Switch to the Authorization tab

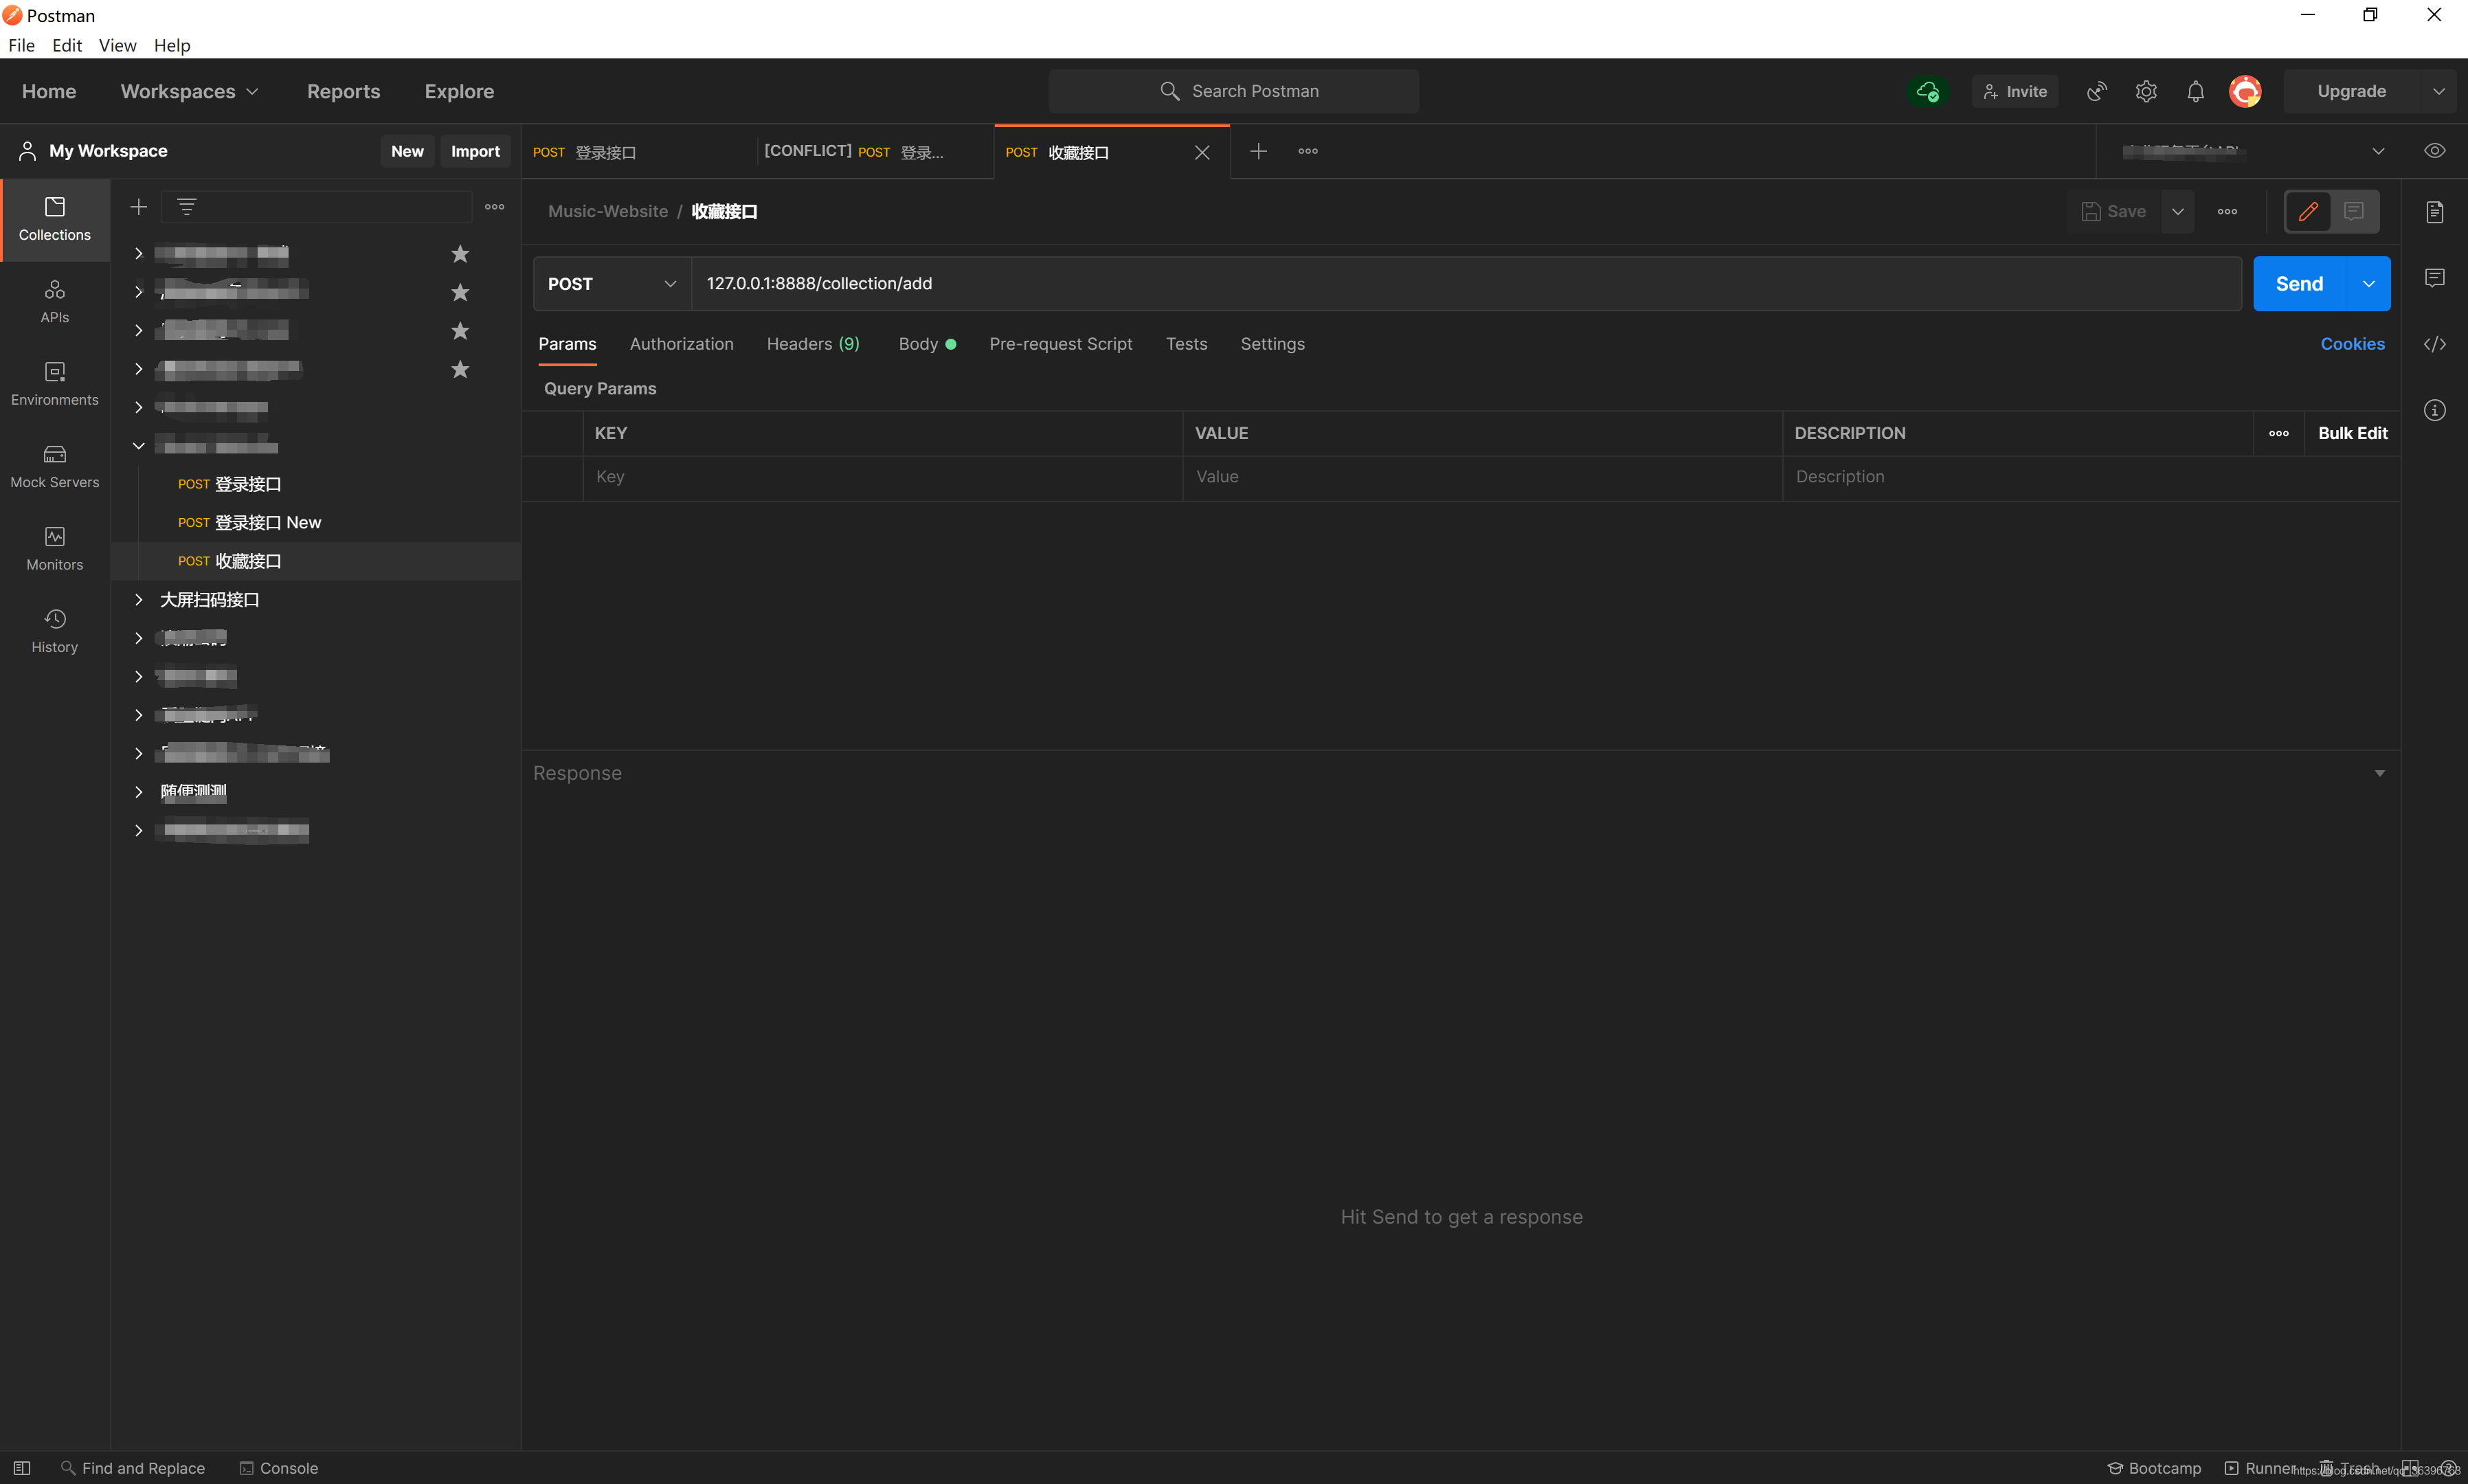coord(682,344)
